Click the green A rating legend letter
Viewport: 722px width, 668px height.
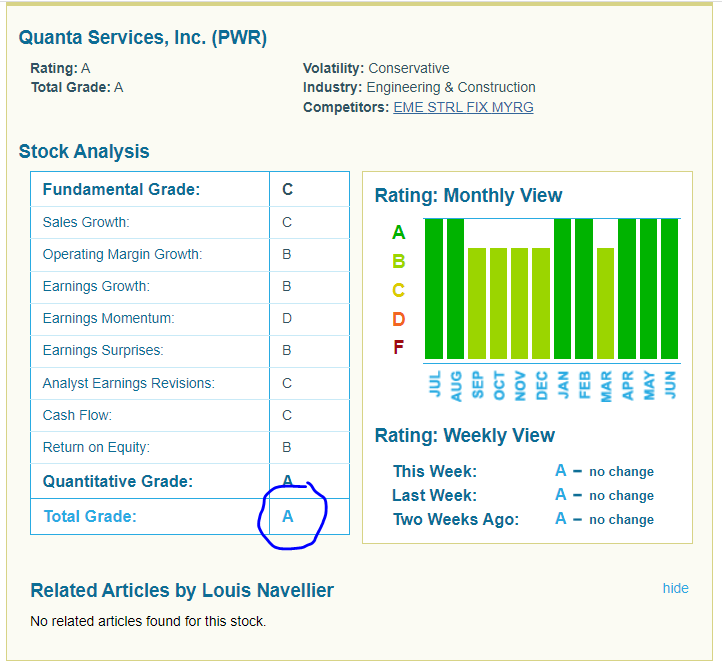pyautogui.click(x=399, y=233)
